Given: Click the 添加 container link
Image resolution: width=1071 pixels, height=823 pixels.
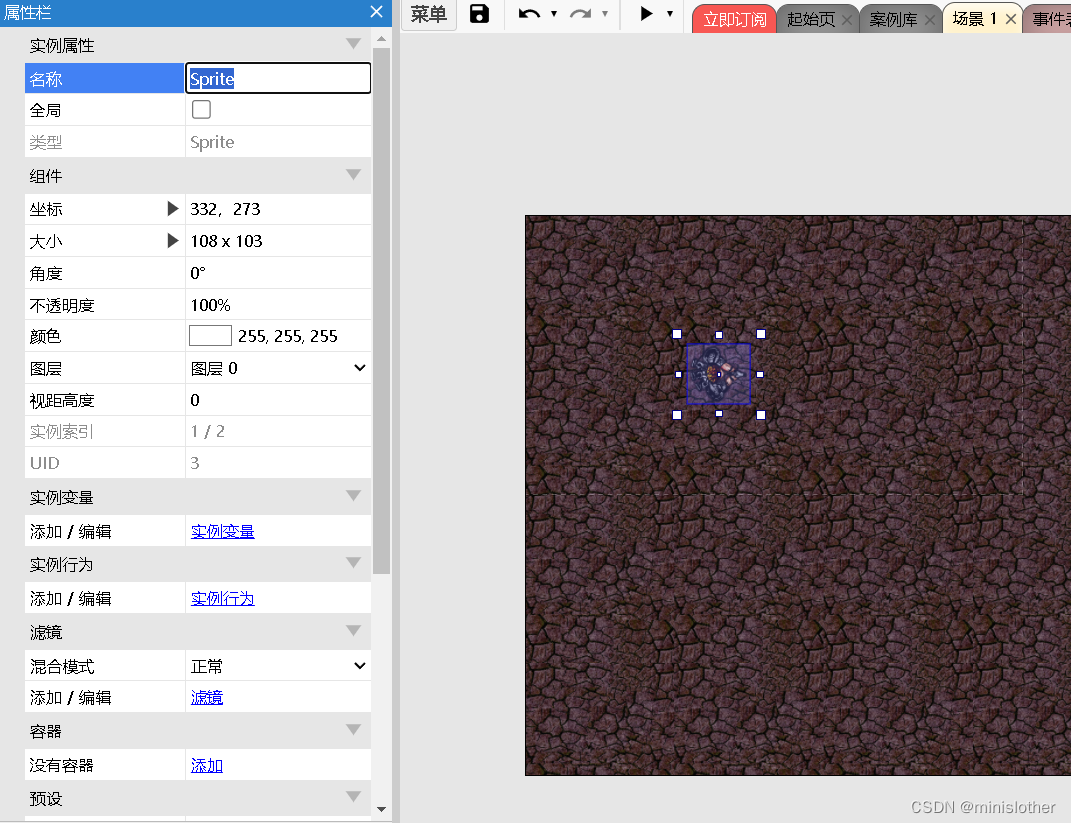Looking at the screenshot, I should (x=207, y=765).
